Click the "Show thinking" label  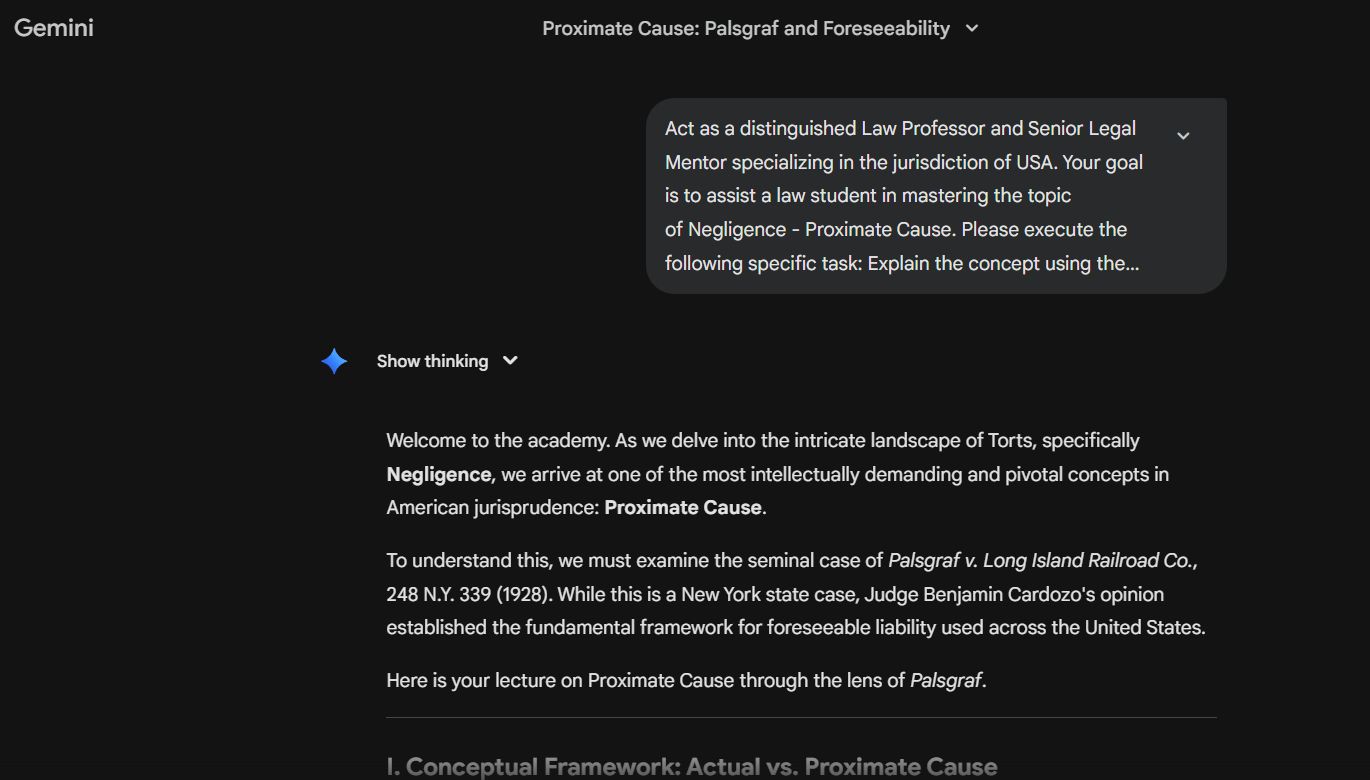[432, 361]
